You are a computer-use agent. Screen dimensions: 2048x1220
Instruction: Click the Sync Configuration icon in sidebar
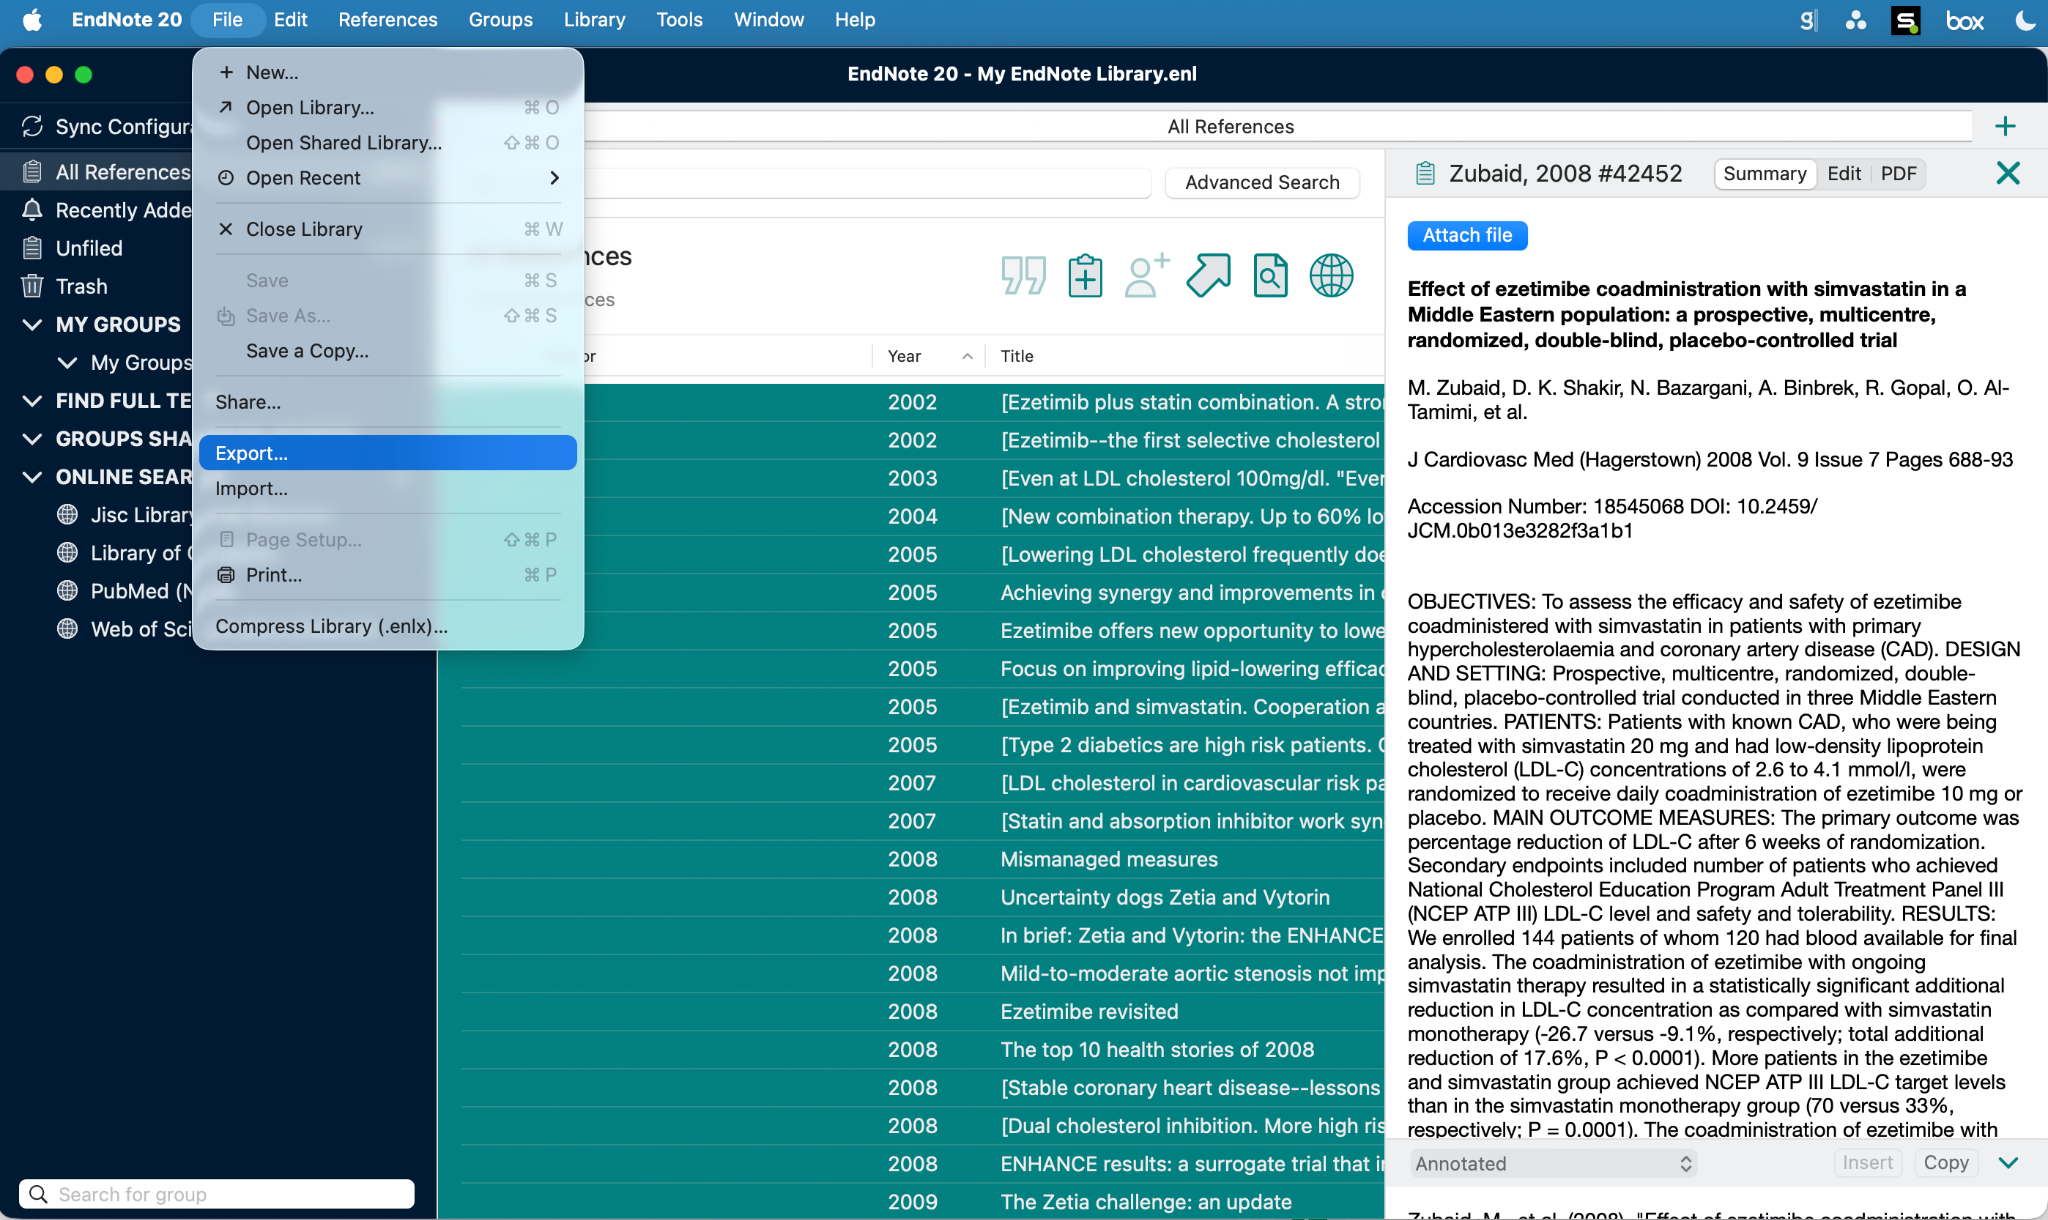[x=32, y=126]
